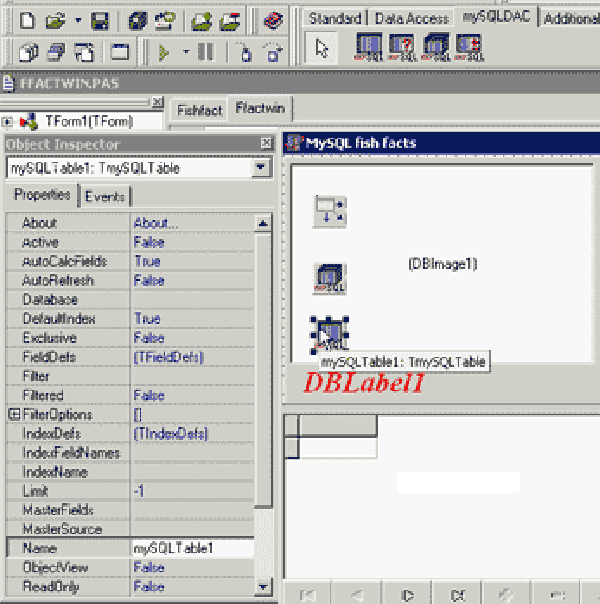Screen dimensions: 600x604
Task: Click the Toggle Form/Unit icon
Action: click(x=84, y=52)
